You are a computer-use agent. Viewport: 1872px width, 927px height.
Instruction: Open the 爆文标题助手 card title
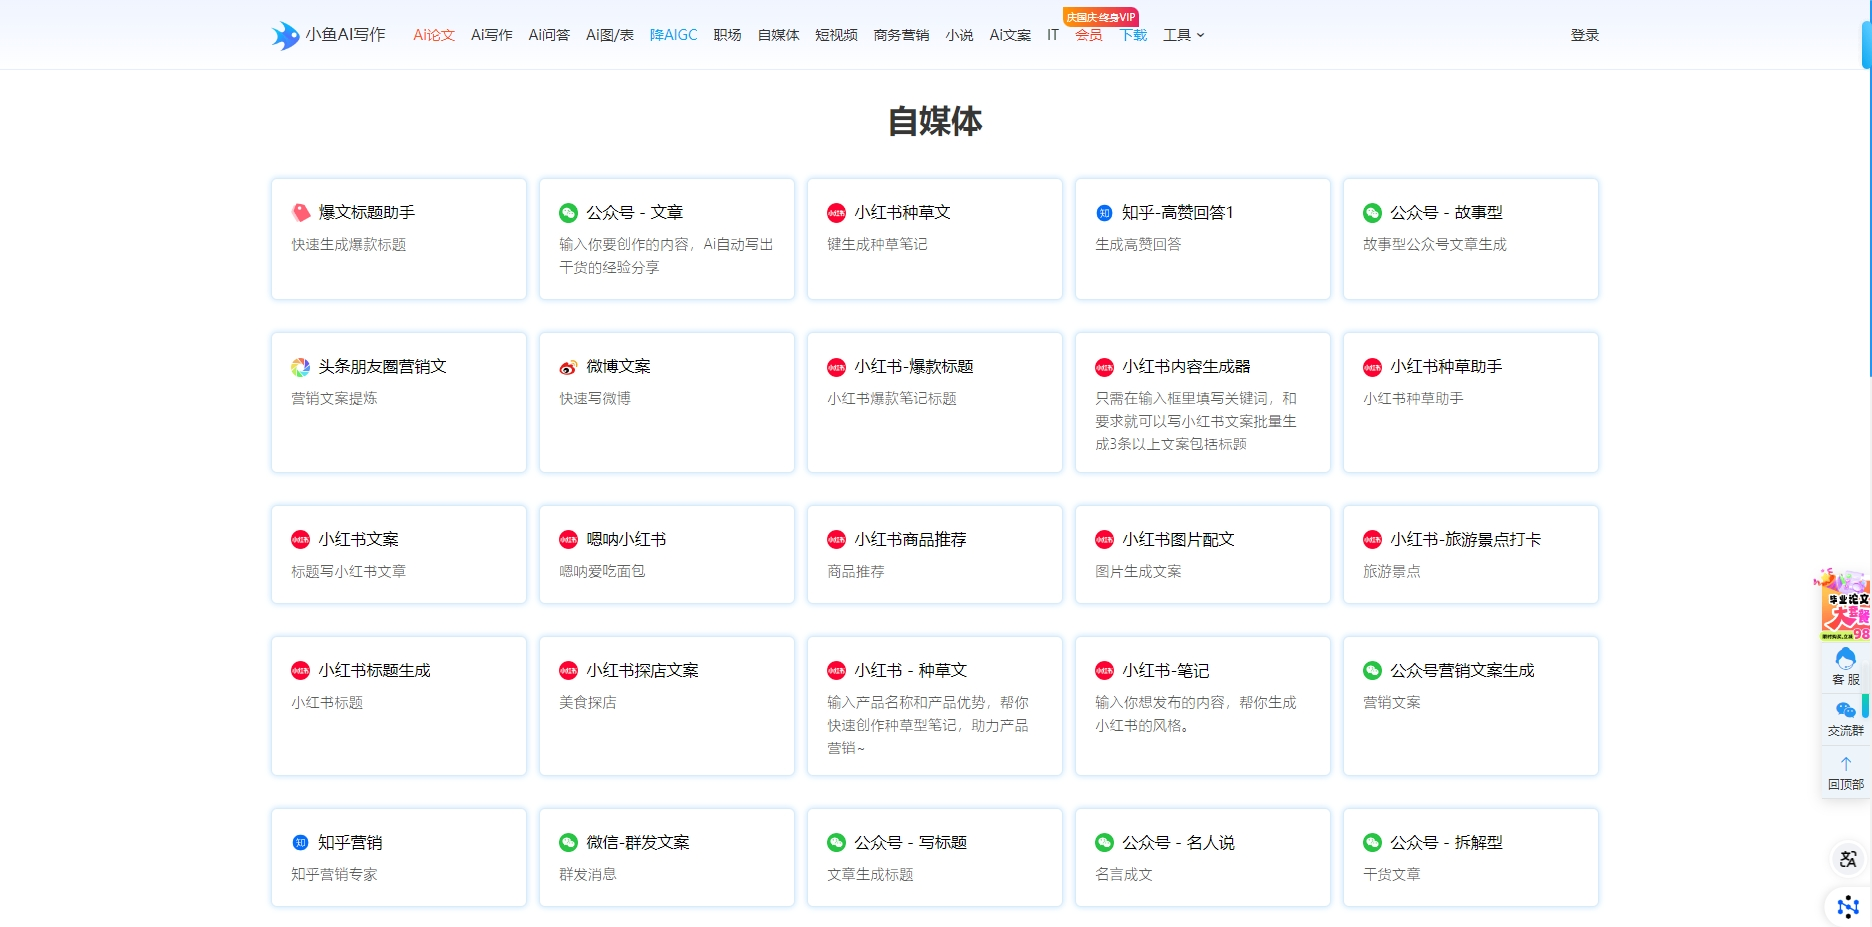tap(366, 213)
